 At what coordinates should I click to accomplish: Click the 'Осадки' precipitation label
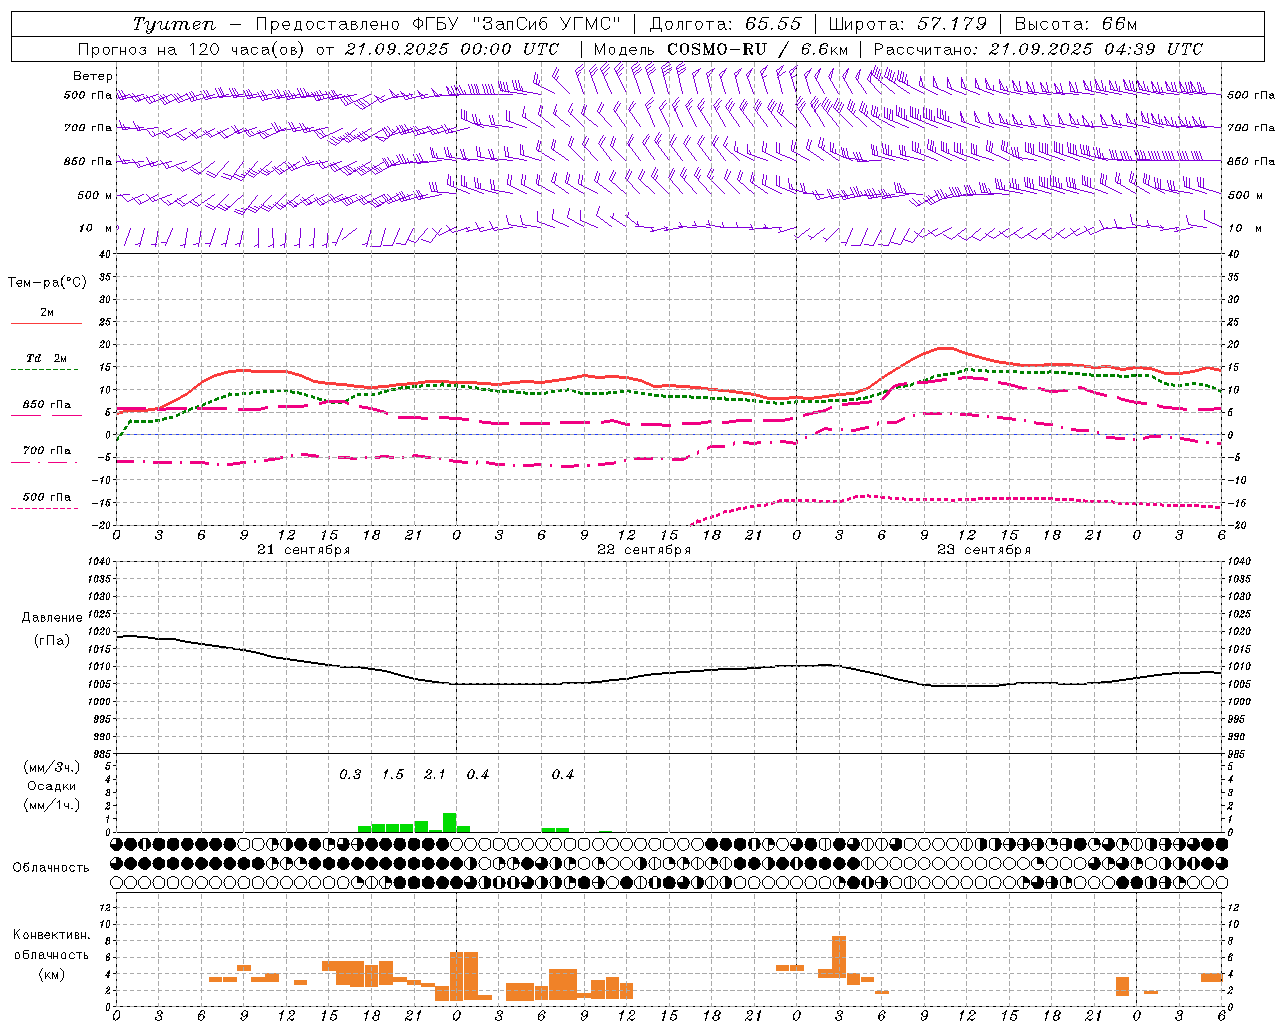coord(52,786)
